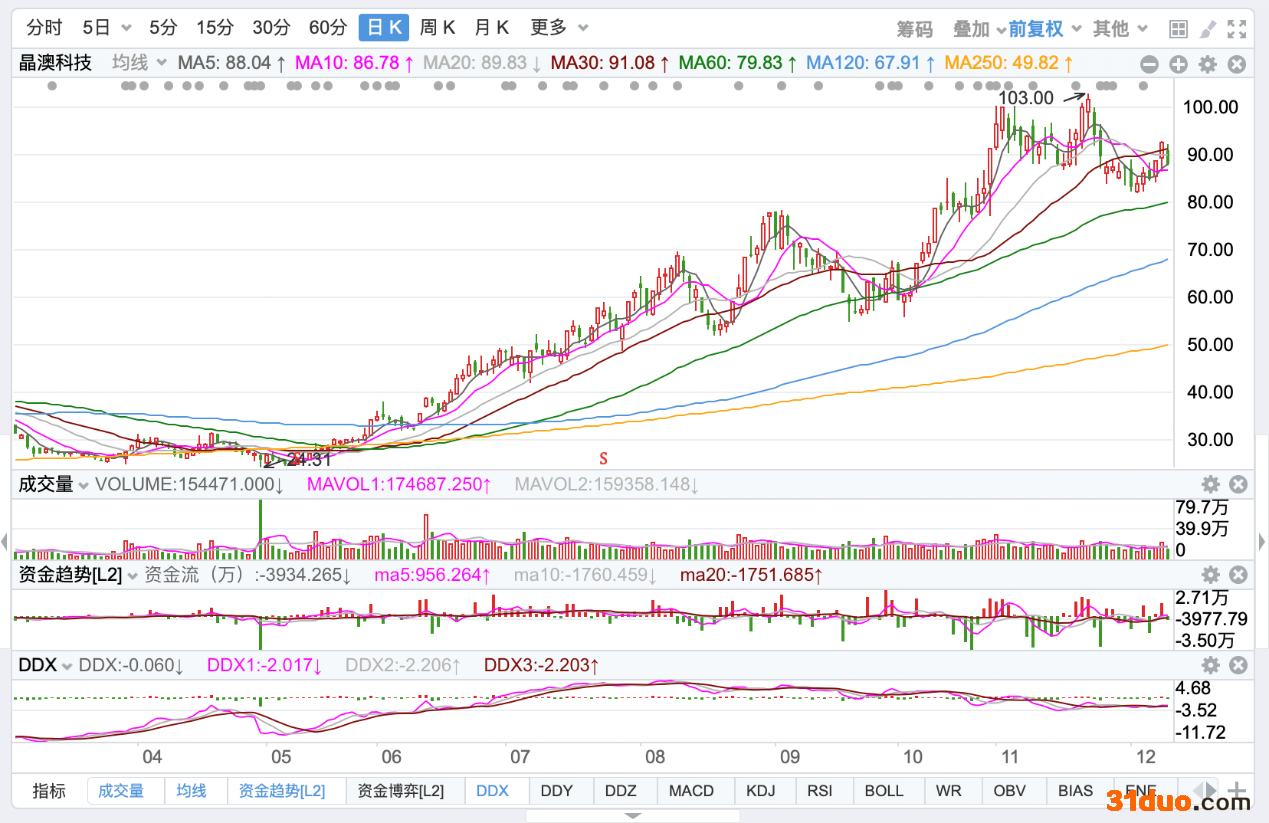Close the DDX indicator panel

[1238, 665]
